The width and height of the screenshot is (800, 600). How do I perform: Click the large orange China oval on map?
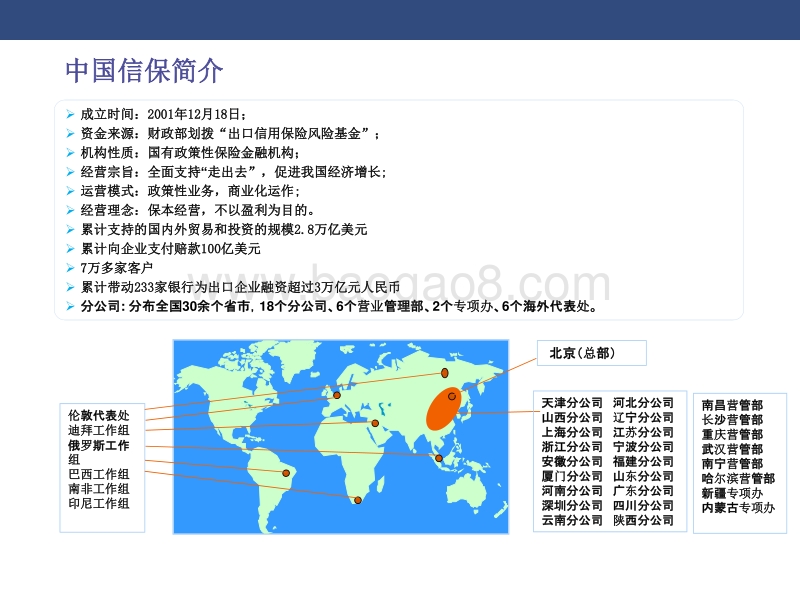point(443,410)
